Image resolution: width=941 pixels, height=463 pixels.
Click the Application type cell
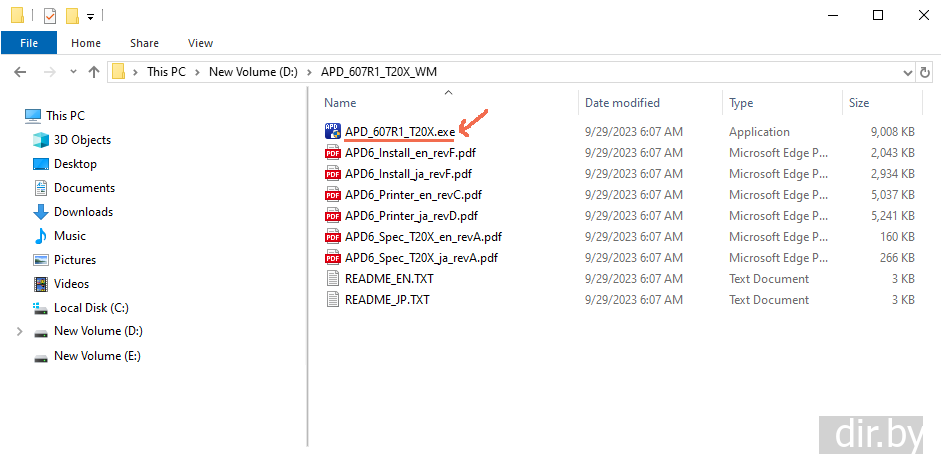pos(759,131)
